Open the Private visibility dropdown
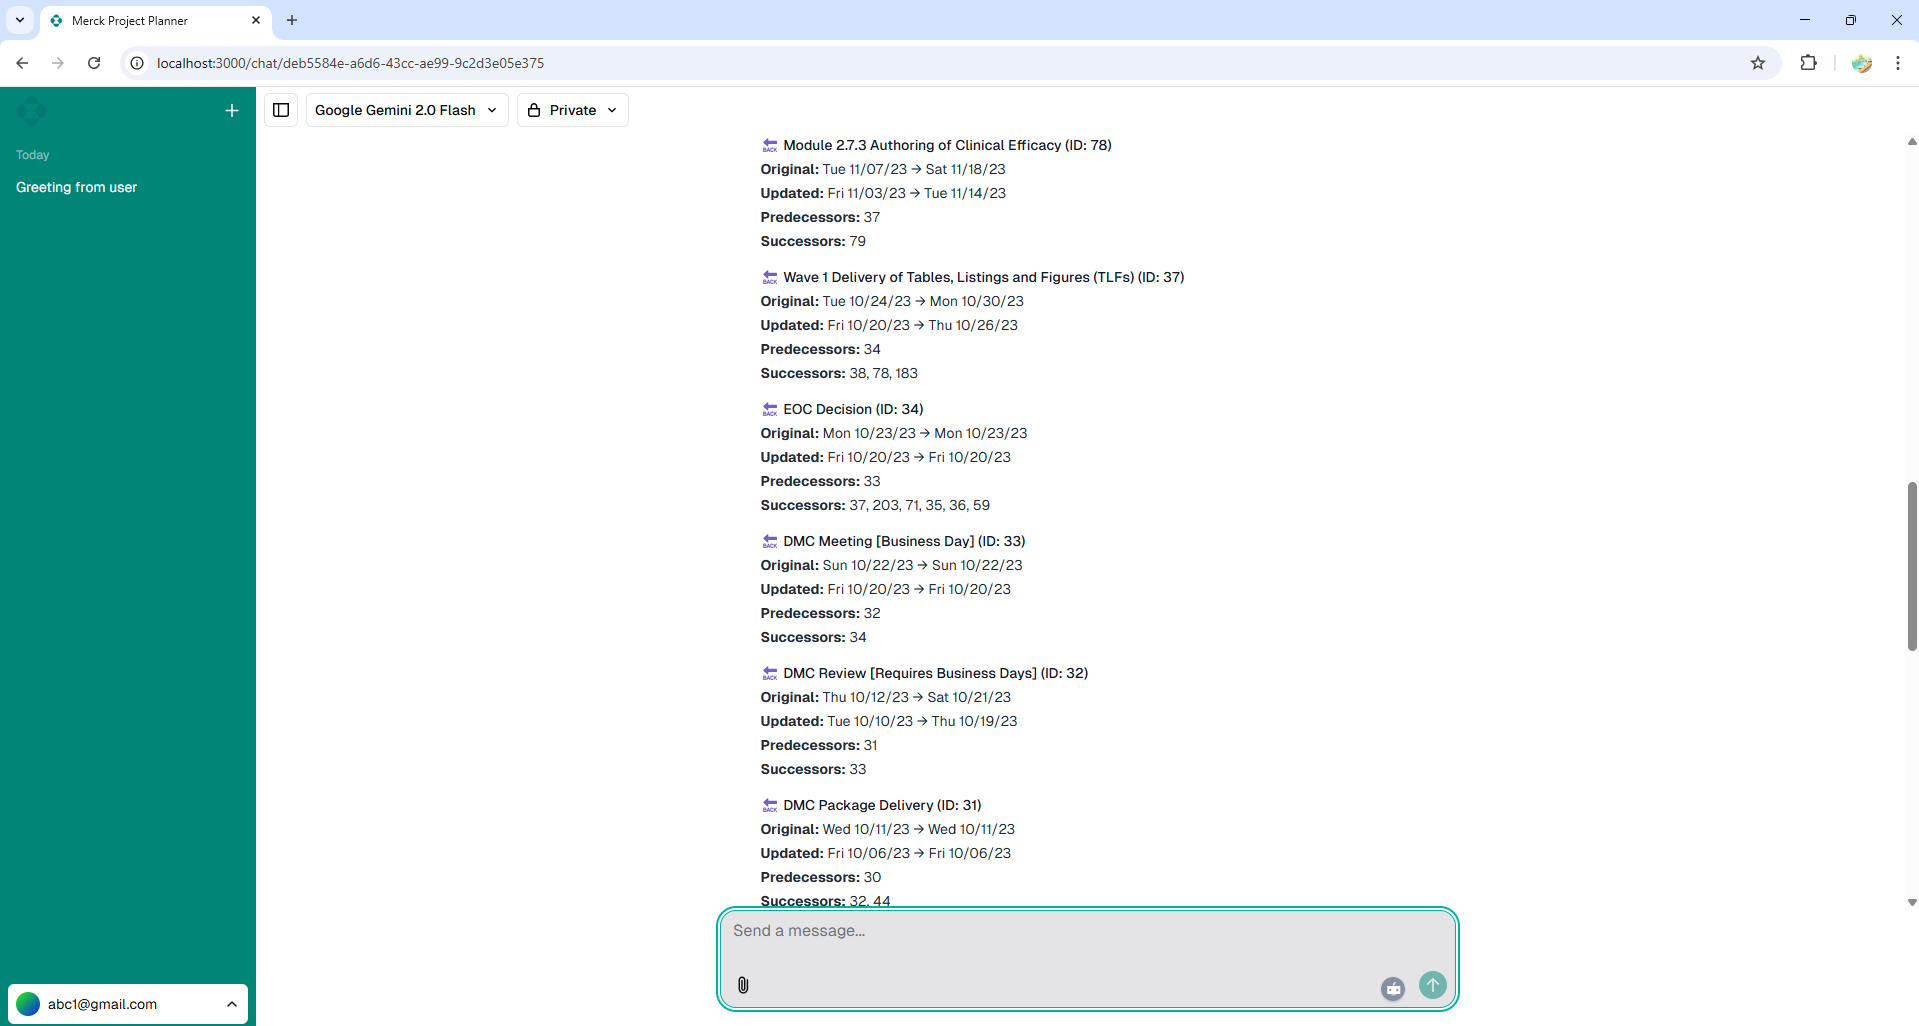 (x=572, y=110)
